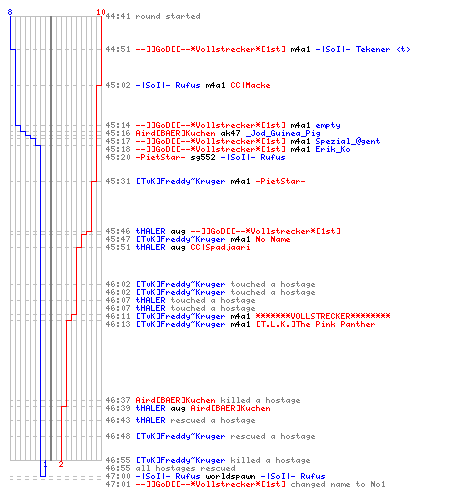Click the 47:01 'changed name to No1' entry
This screenshot has width=450, height=500.
pos(245,484)
